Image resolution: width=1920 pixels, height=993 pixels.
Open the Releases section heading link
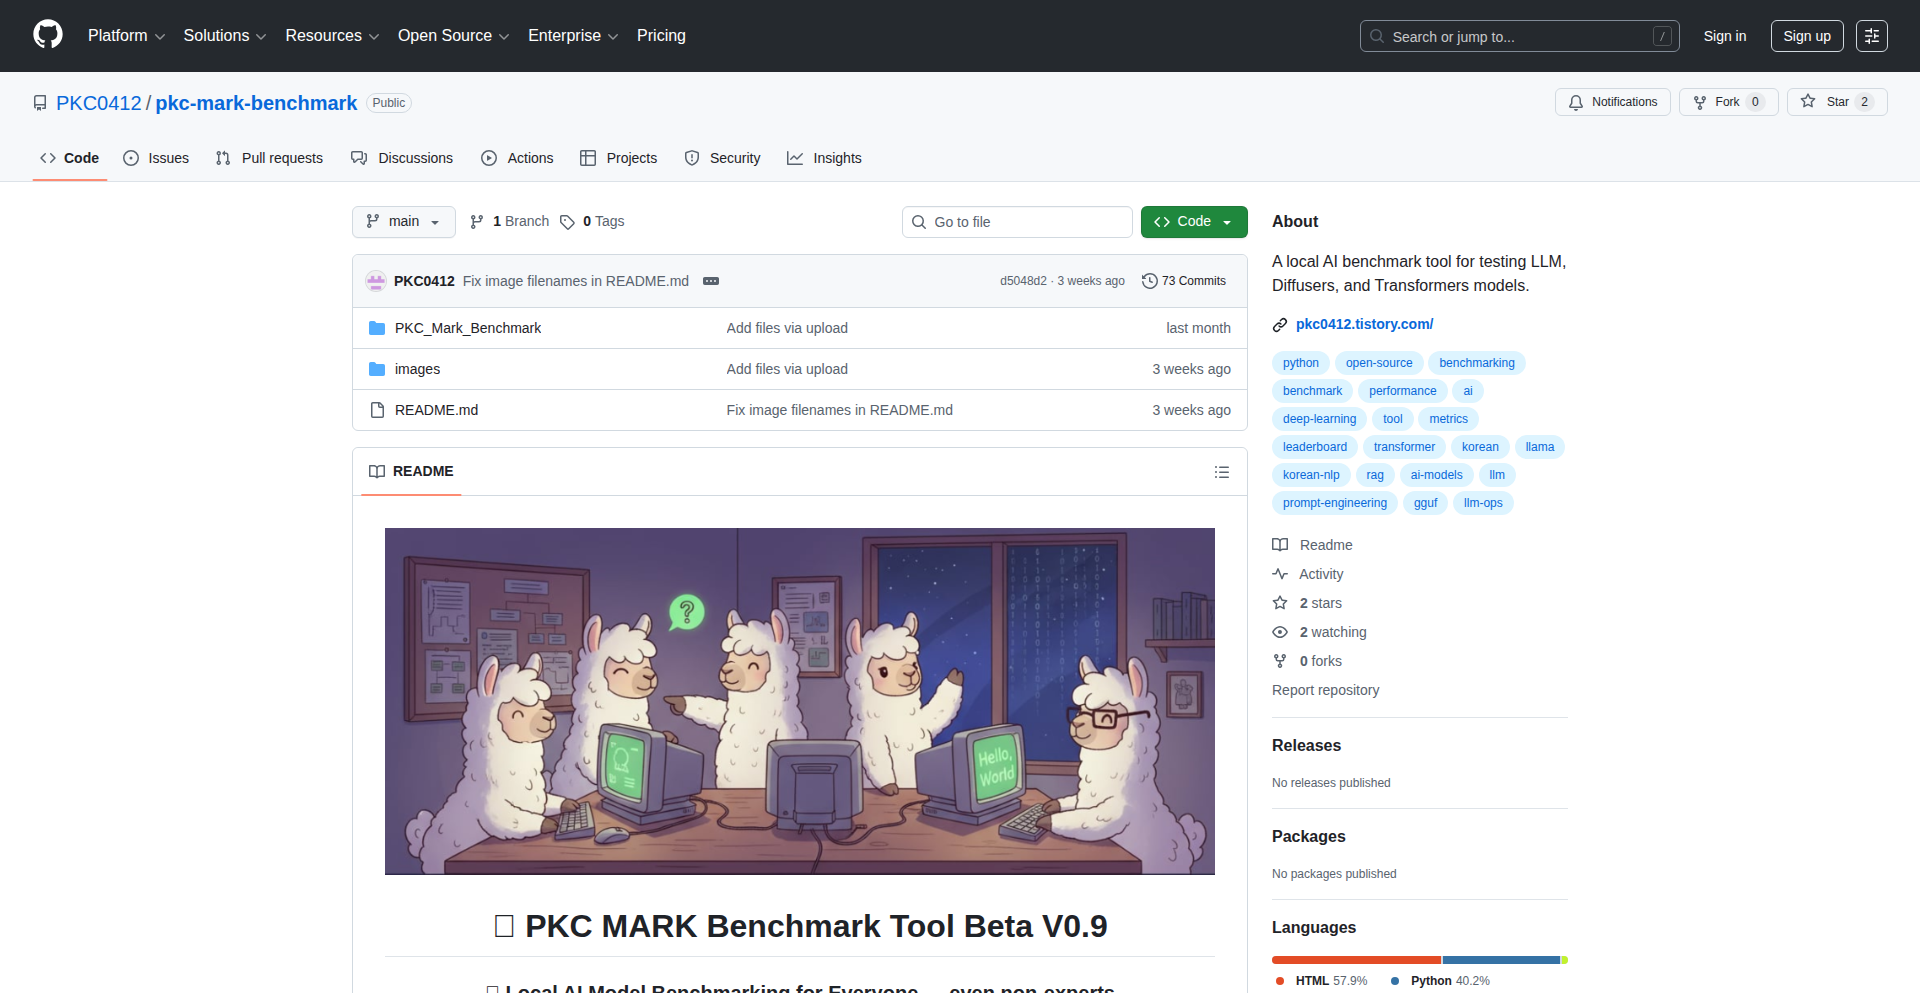(1306, 746)
